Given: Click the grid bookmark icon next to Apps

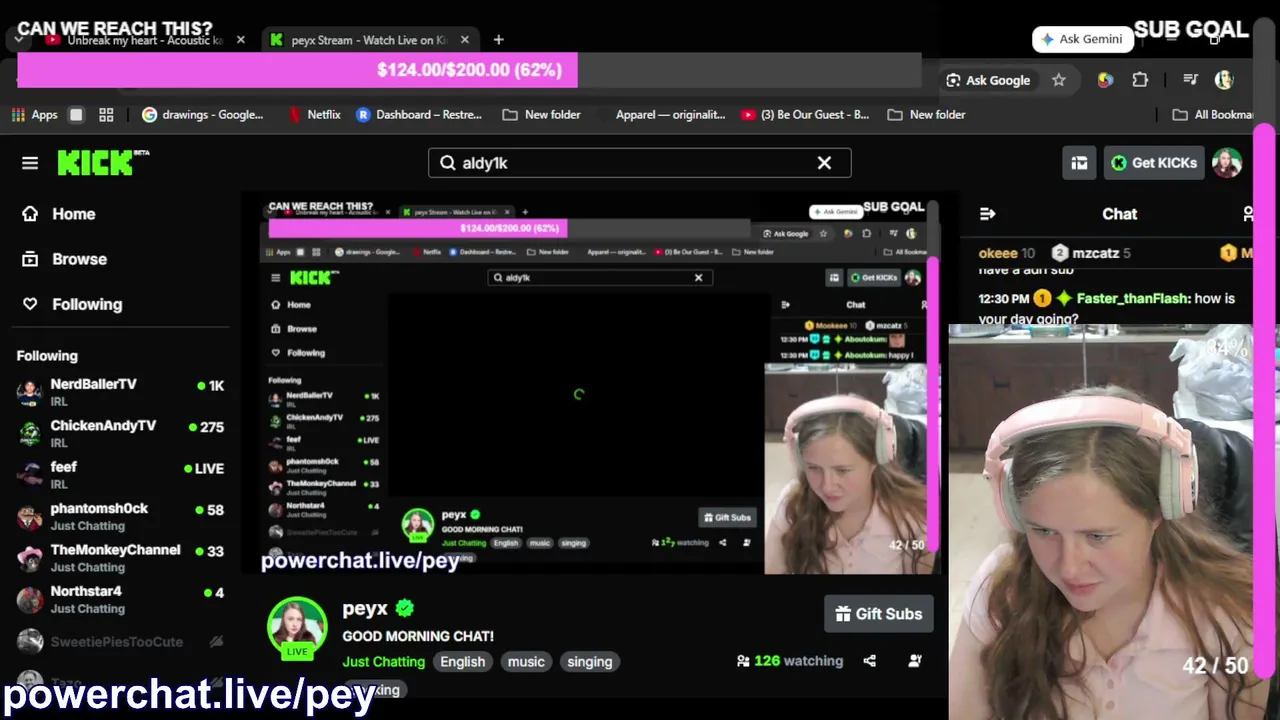Looking at the screenshot, I should [107, 115].
